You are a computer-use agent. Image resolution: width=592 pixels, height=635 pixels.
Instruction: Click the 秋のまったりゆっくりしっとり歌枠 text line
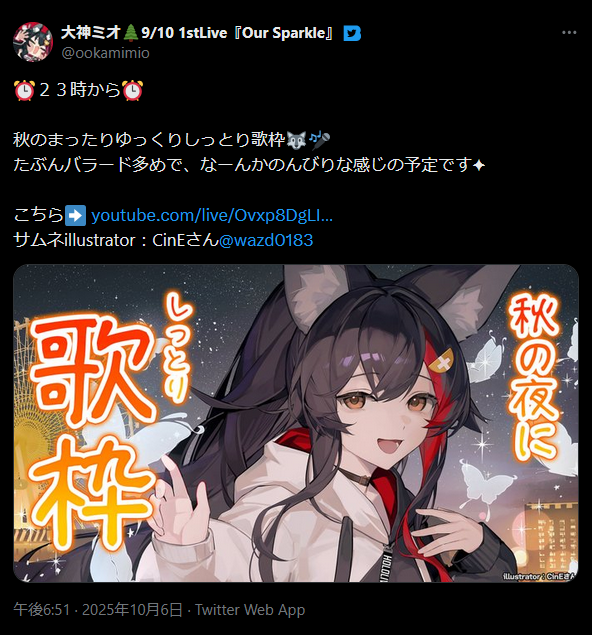(149, 140)
